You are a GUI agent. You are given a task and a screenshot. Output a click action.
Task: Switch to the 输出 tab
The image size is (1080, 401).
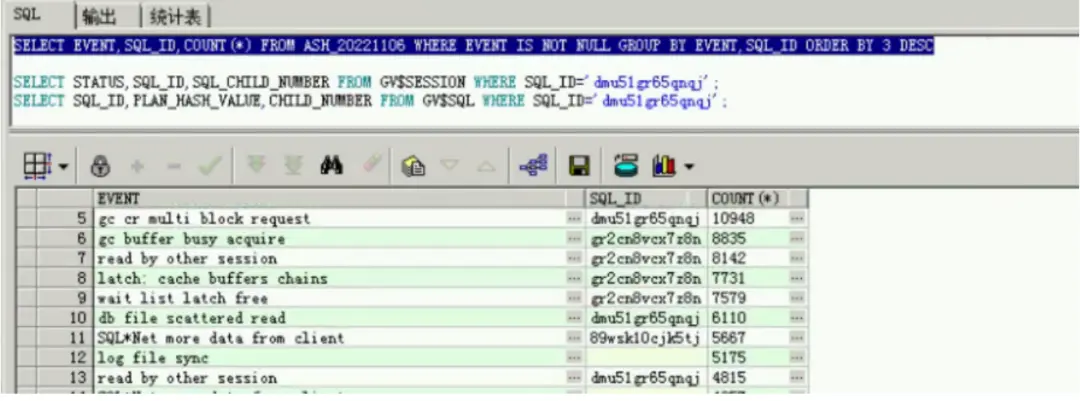point(99,16)
